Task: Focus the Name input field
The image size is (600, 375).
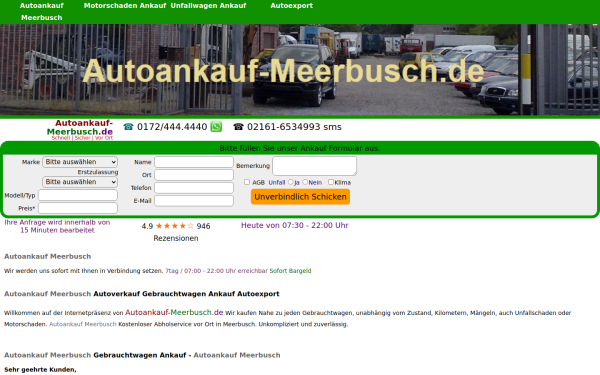Action: point(194,162)
